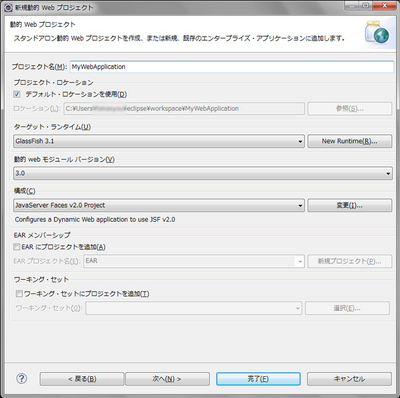Viewport: 400px width, 398px height.
Task: Click the New Runtime(R)... button
Action: [350, 141]
